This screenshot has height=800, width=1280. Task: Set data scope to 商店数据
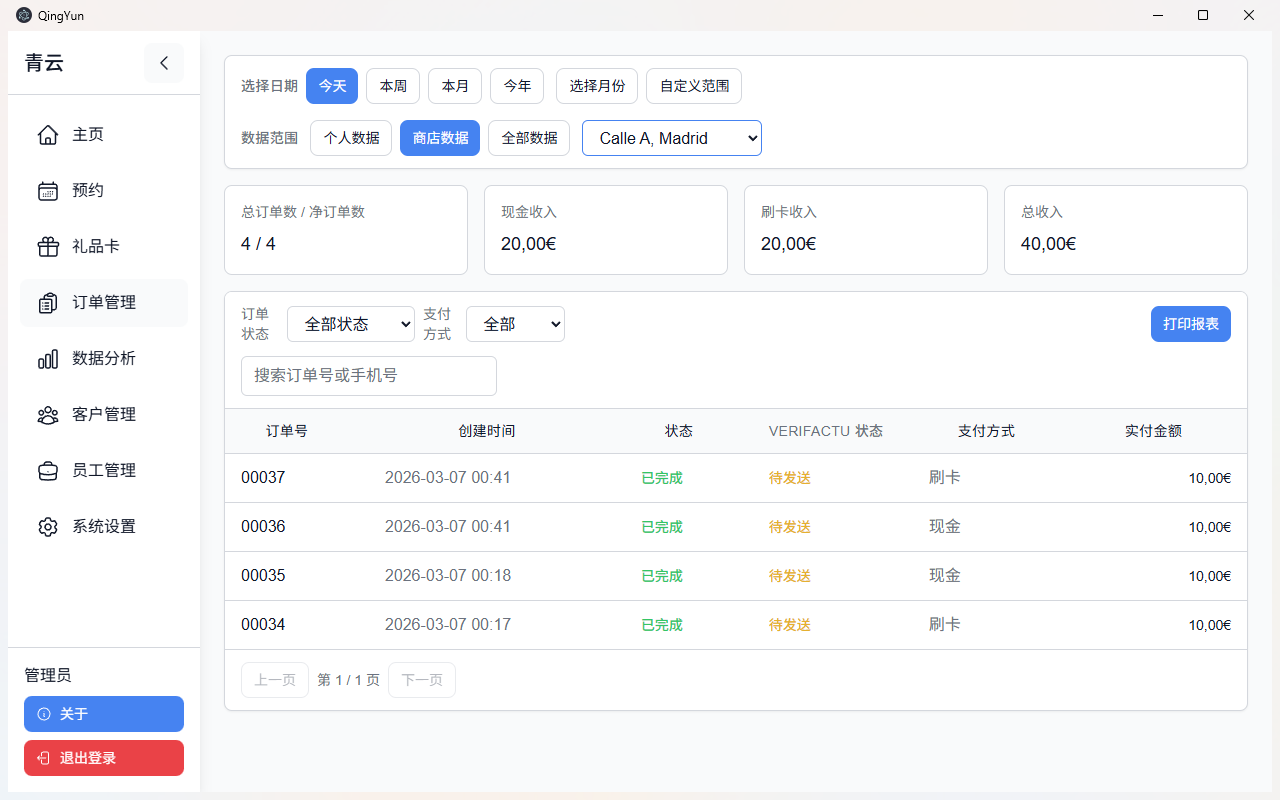[x=440, y=138]
